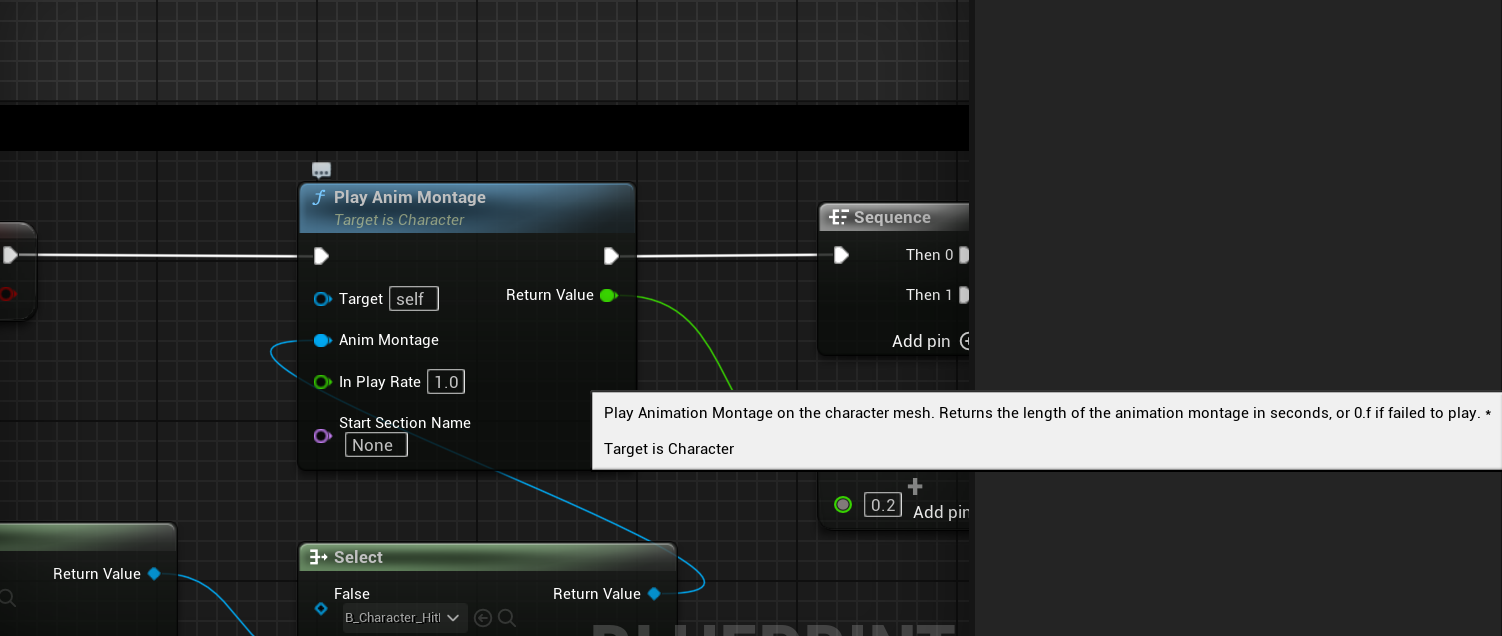Open the B_Character_Hit asset dropdown
Viewport: 1502px width, 636px height.
pos(404,618)
